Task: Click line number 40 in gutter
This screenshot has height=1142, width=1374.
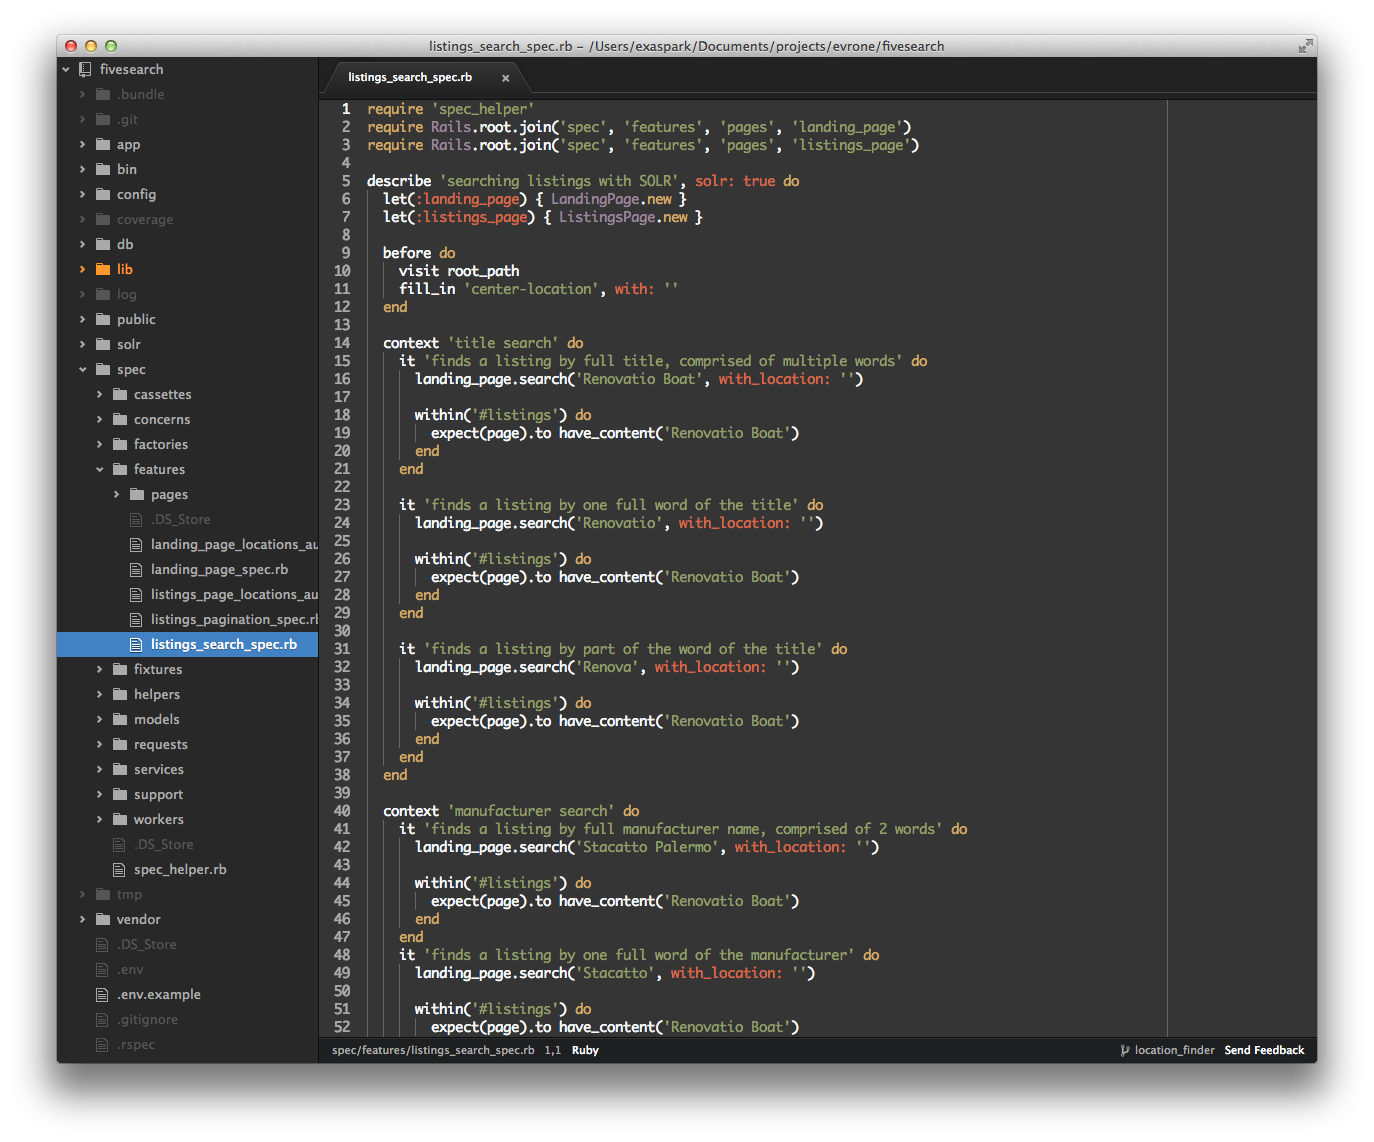Action: point(342,811)
